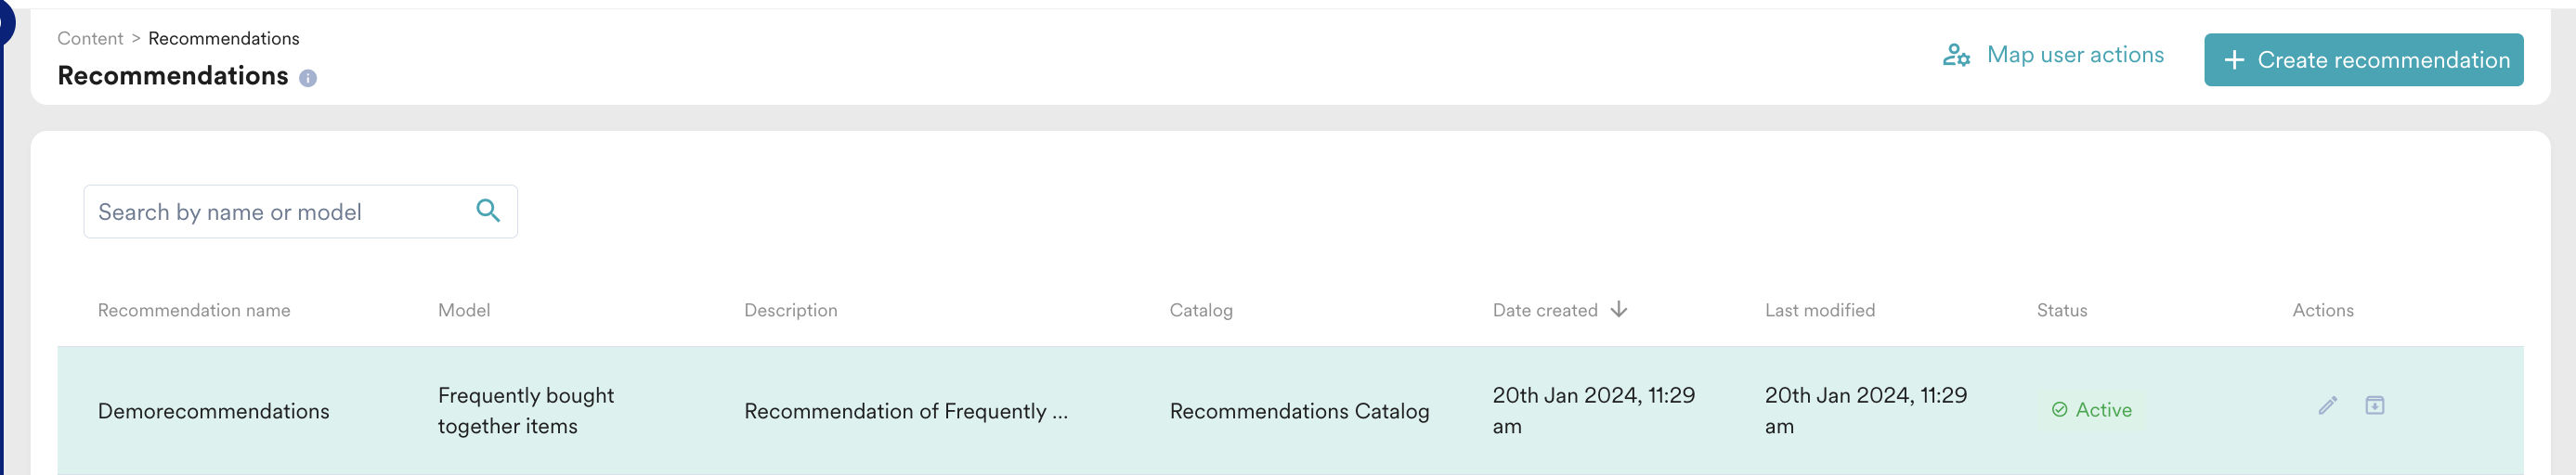Click the Active status check icon
The height and width of the screenshot is (475, 2576).
(x=2059, y=410)
